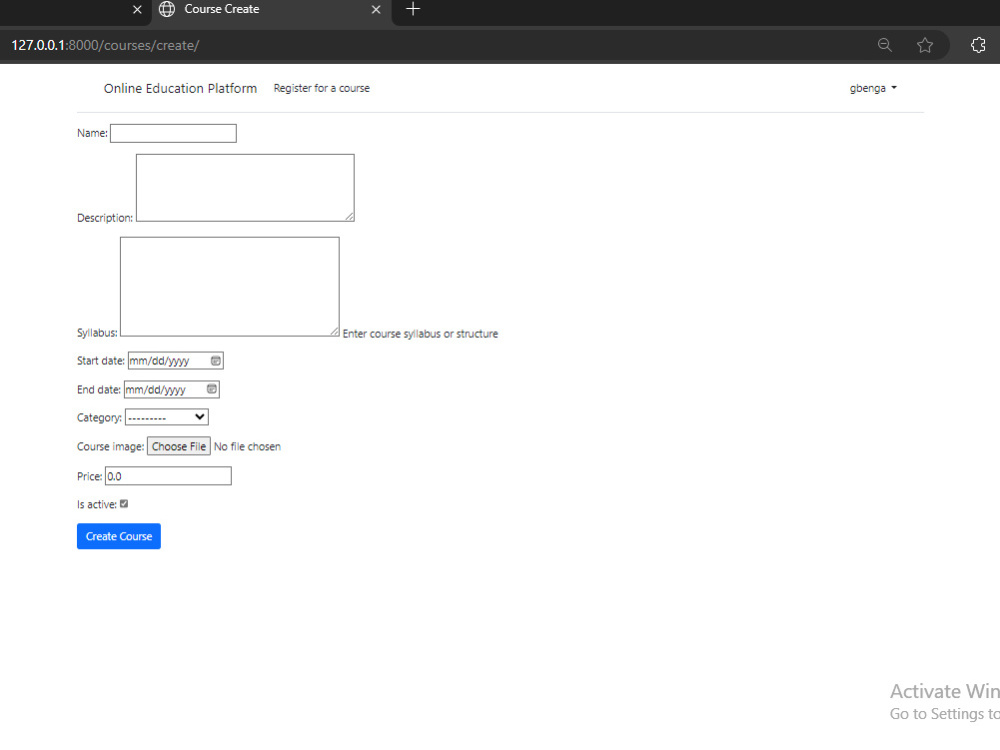Viewport: 1000px width, 750px height.
Task: Bookmark this page with the star icon
Action: click(925, 45)
